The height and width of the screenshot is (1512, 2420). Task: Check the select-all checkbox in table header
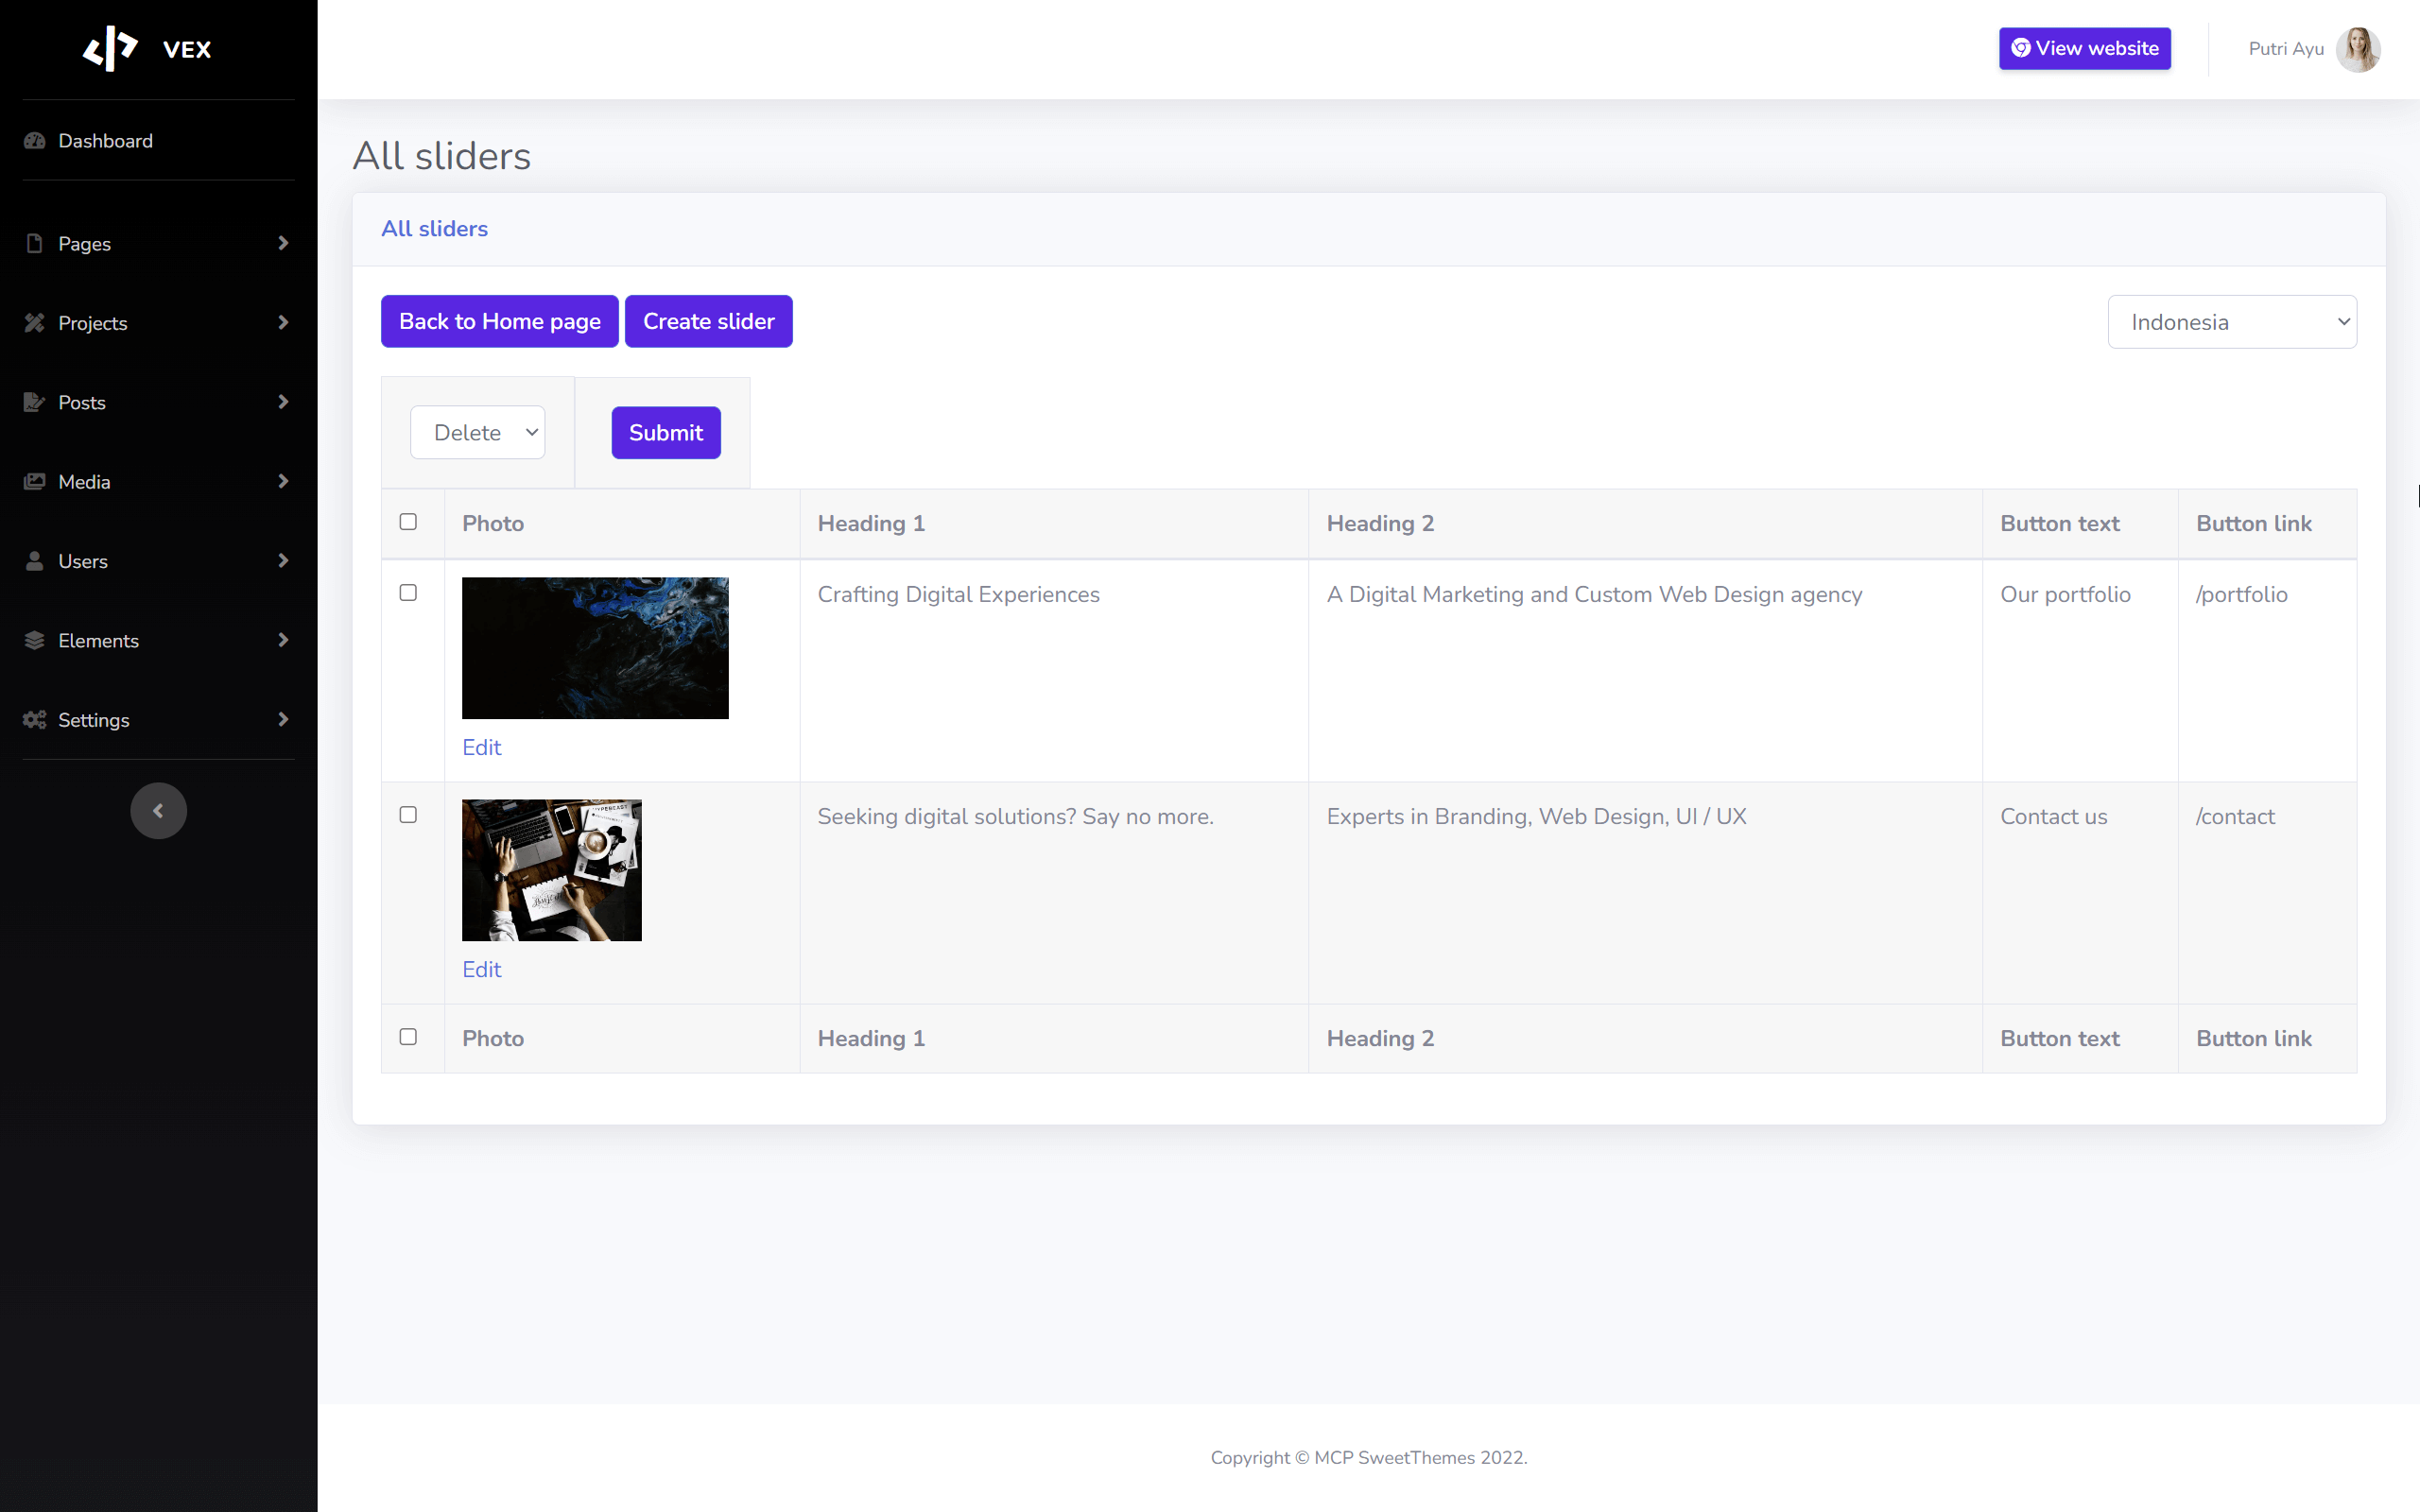(x=408, y=522)
